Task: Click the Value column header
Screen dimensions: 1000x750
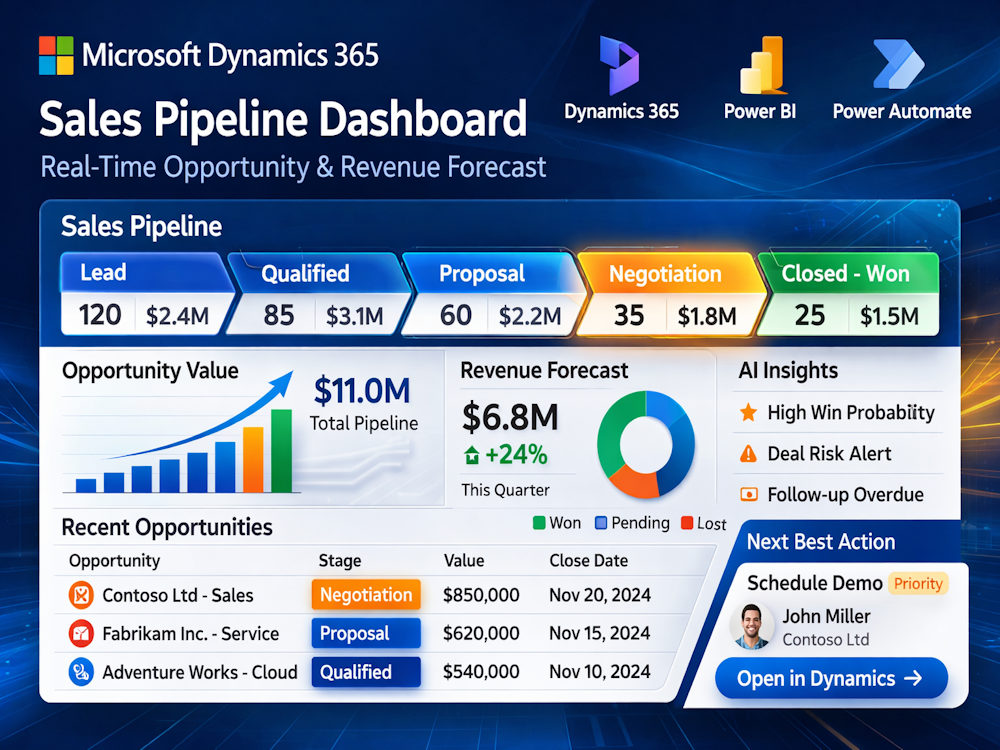Action: tap(464, 561)
